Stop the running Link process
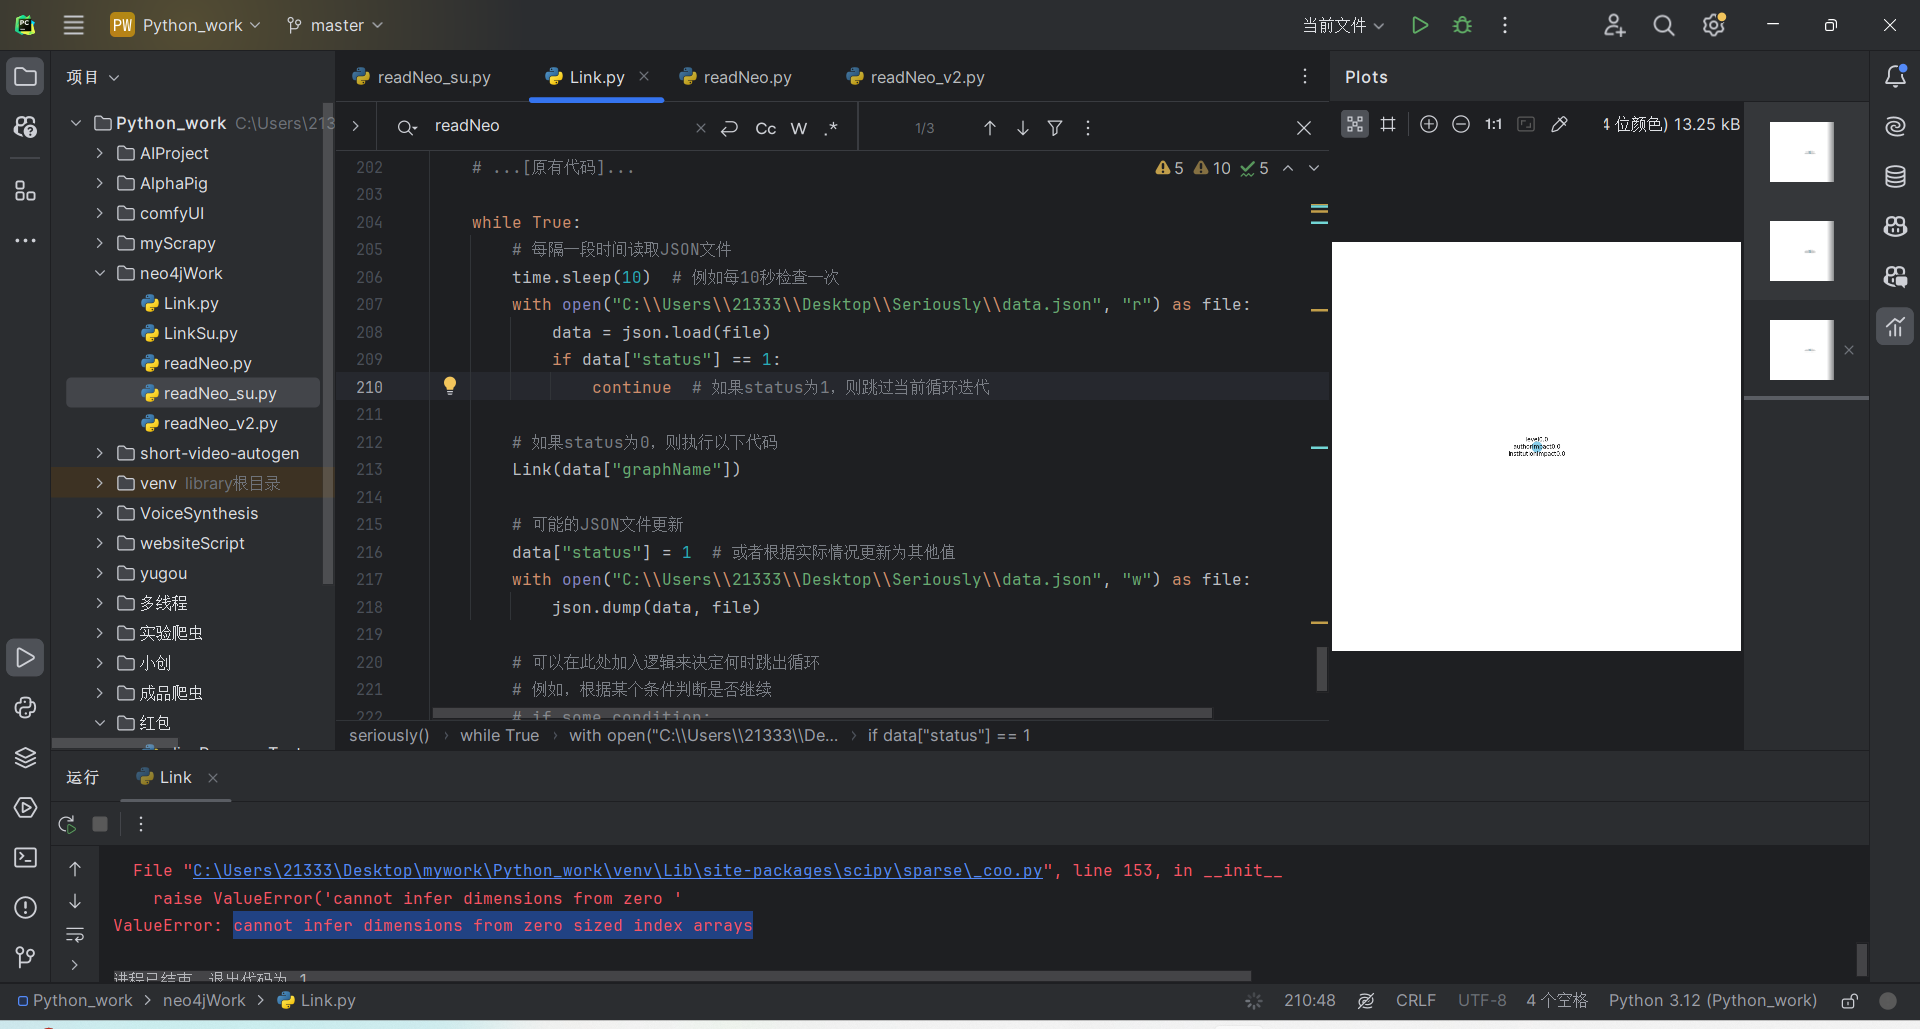 pos(100,824)
